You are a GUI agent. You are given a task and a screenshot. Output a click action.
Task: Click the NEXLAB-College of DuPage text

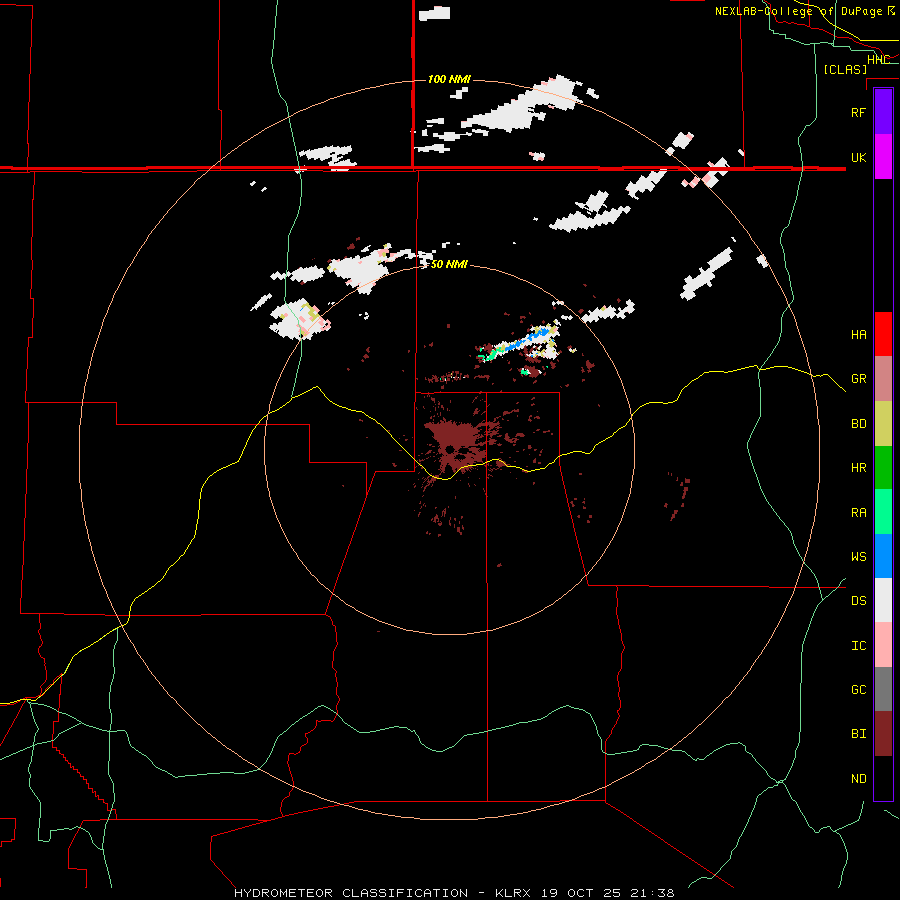(x=798, y=11)
